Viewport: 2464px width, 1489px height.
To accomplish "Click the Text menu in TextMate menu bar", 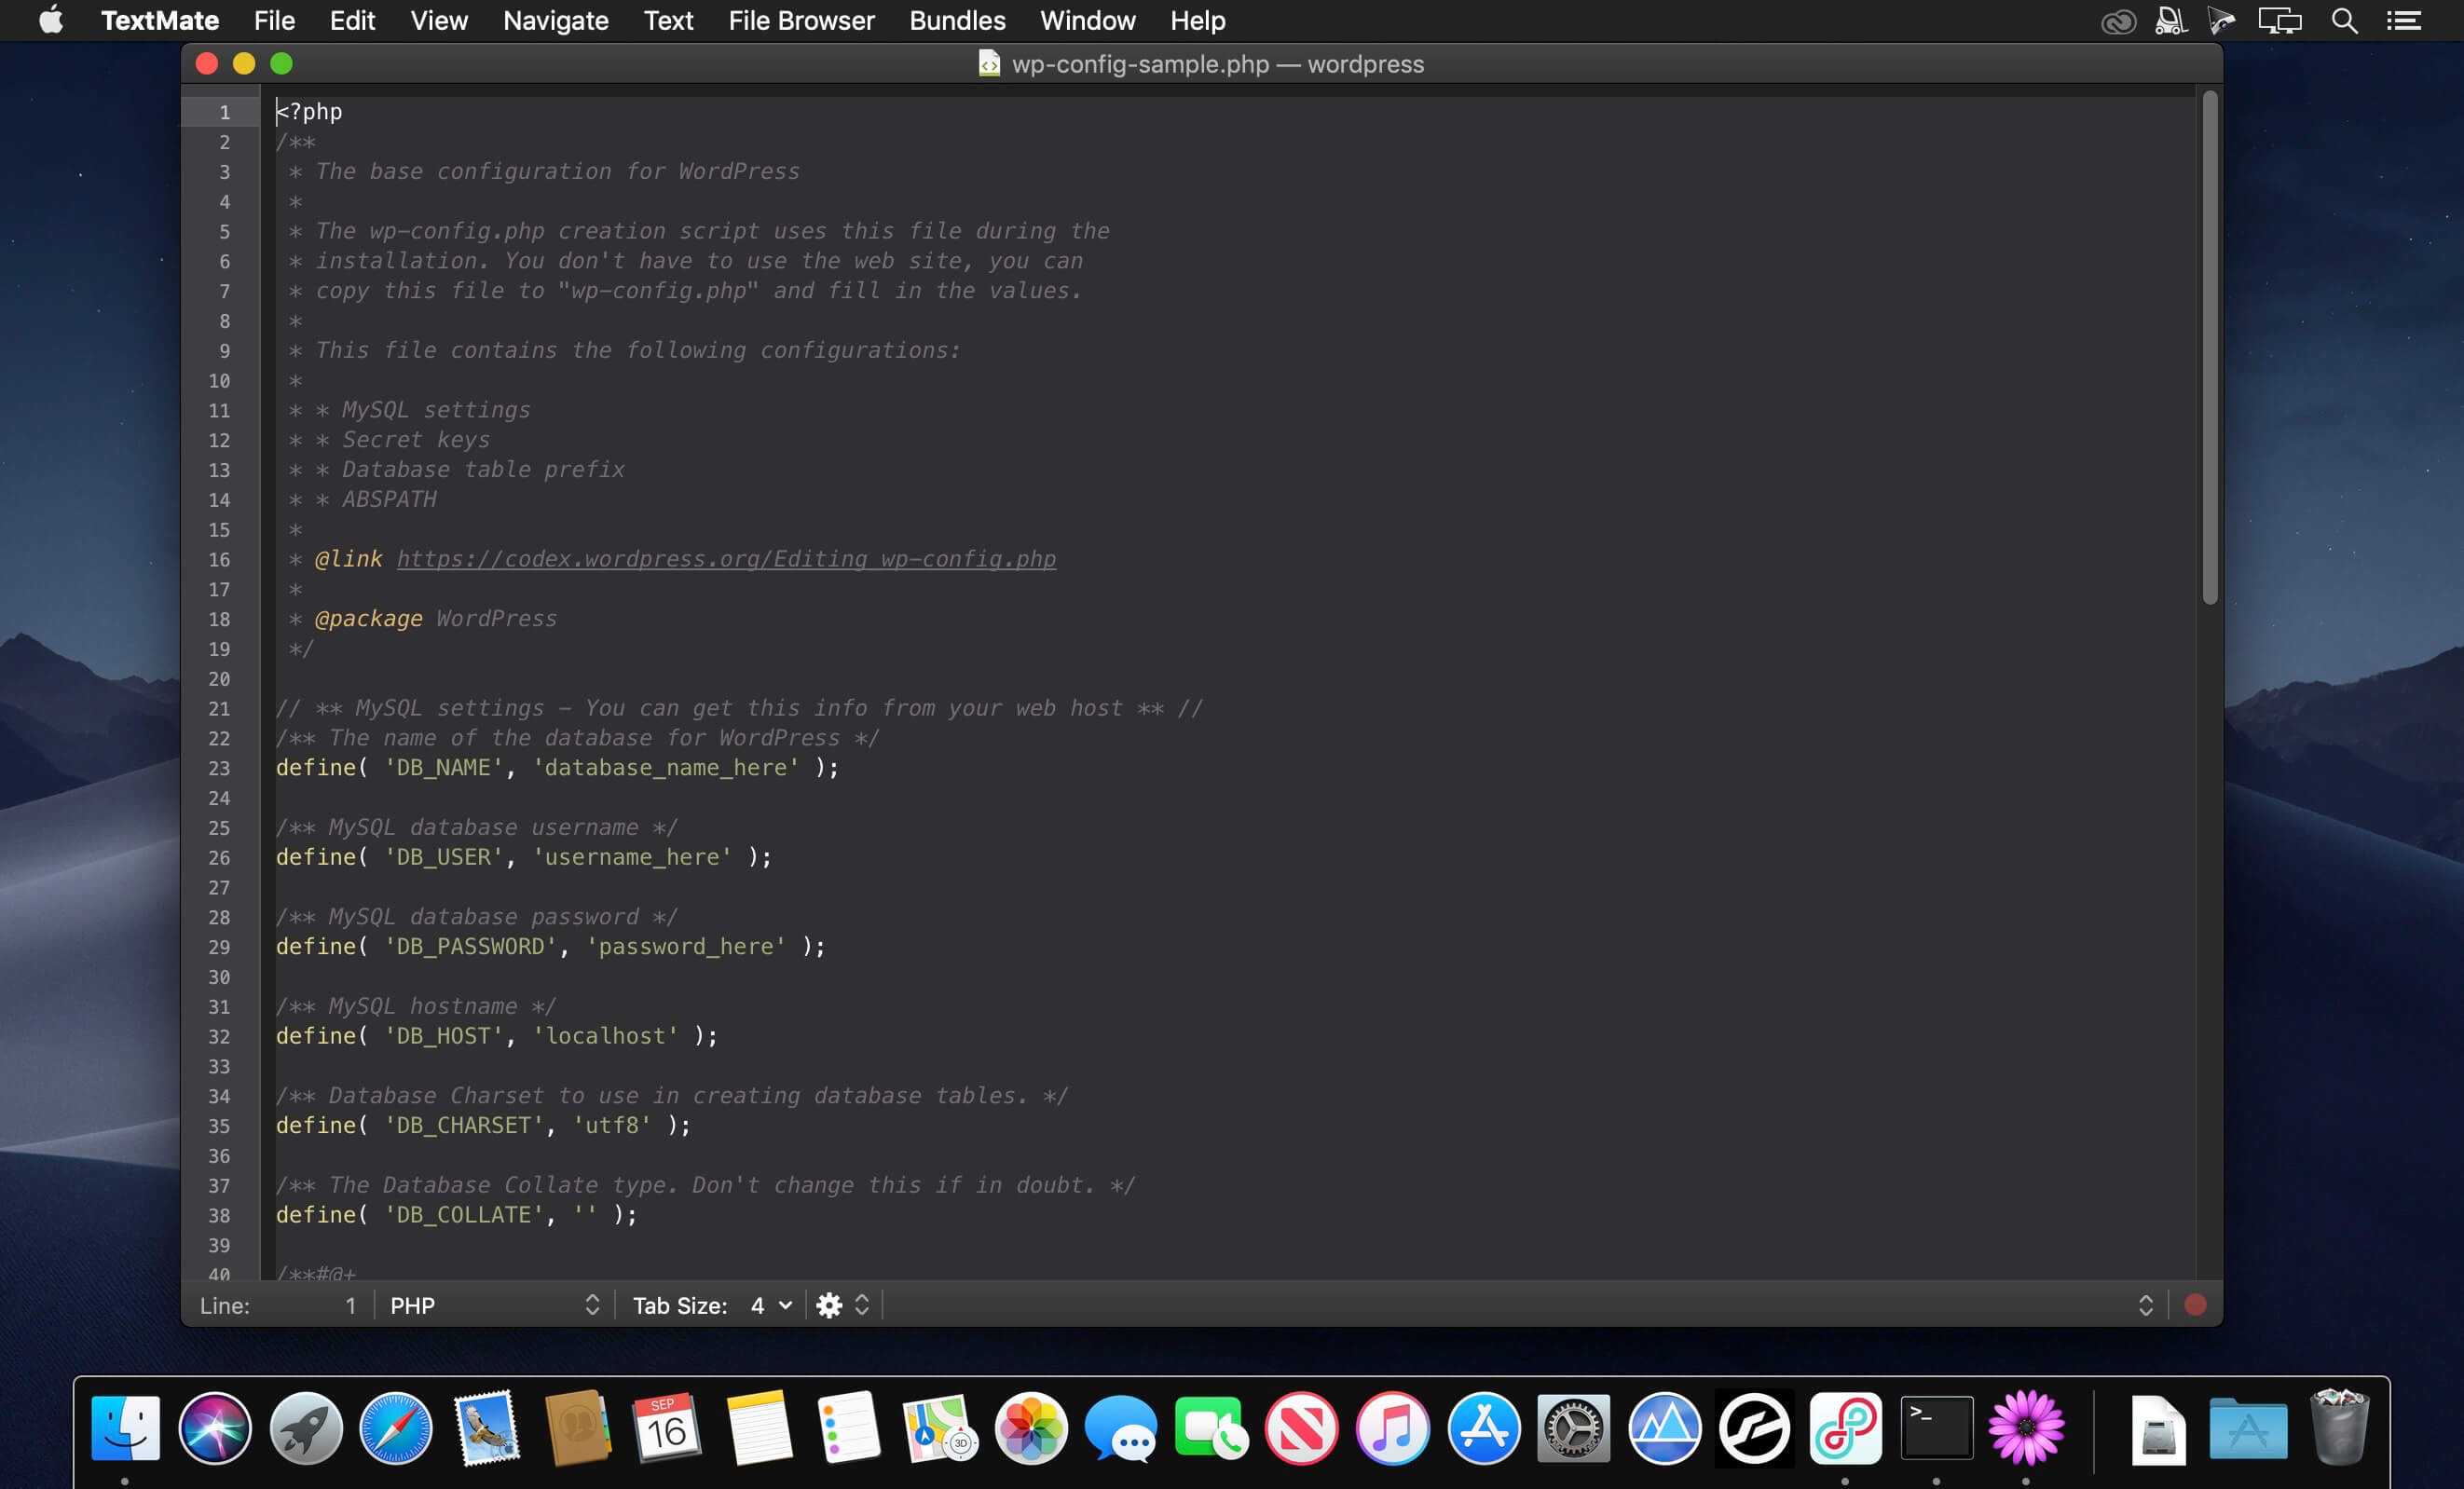I will tap(667, 21).
